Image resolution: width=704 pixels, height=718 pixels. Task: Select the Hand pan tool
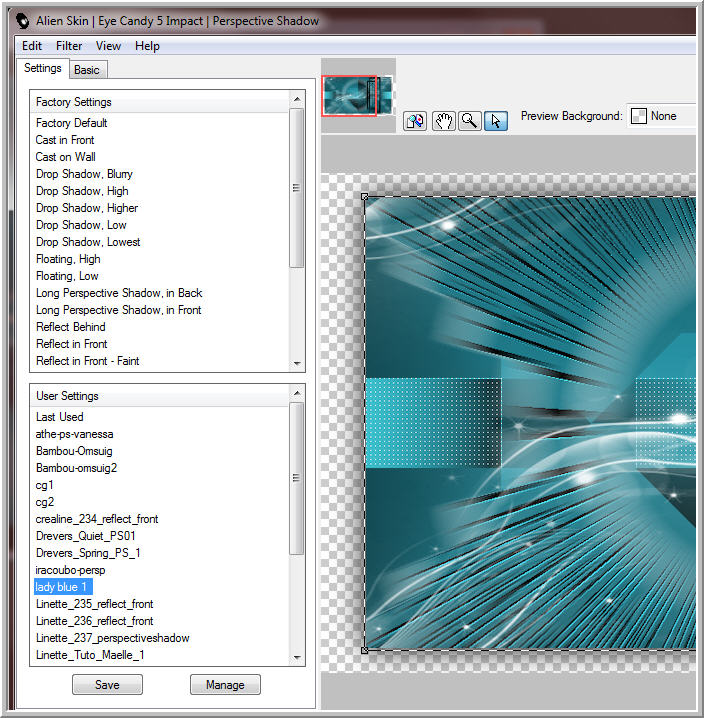[443, 121]
